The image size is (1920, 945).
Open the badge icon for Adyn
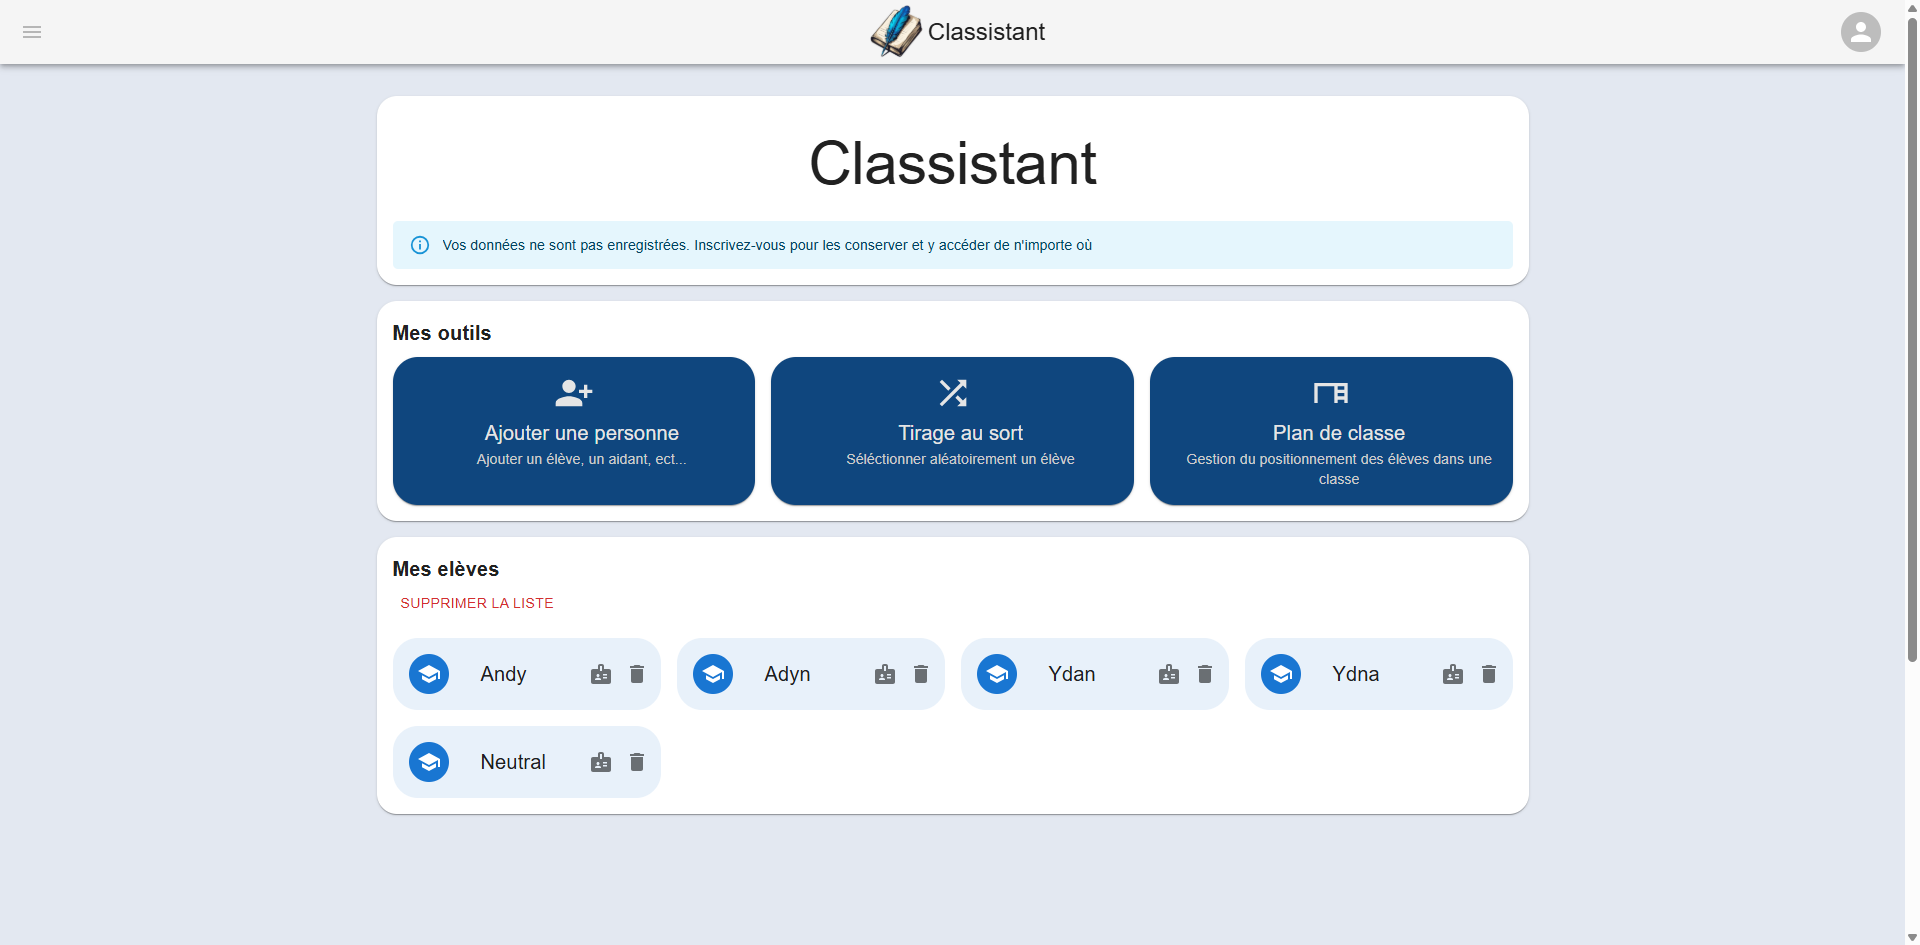[885, 674]
